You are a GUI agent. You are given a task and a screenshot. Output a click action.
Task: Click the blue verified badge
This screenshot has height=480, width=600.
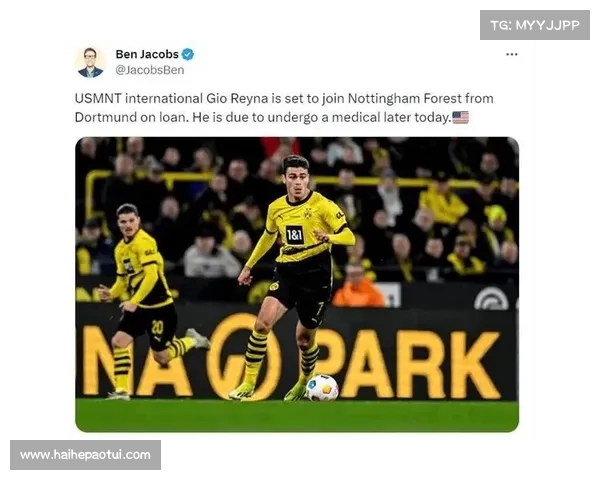188,54
